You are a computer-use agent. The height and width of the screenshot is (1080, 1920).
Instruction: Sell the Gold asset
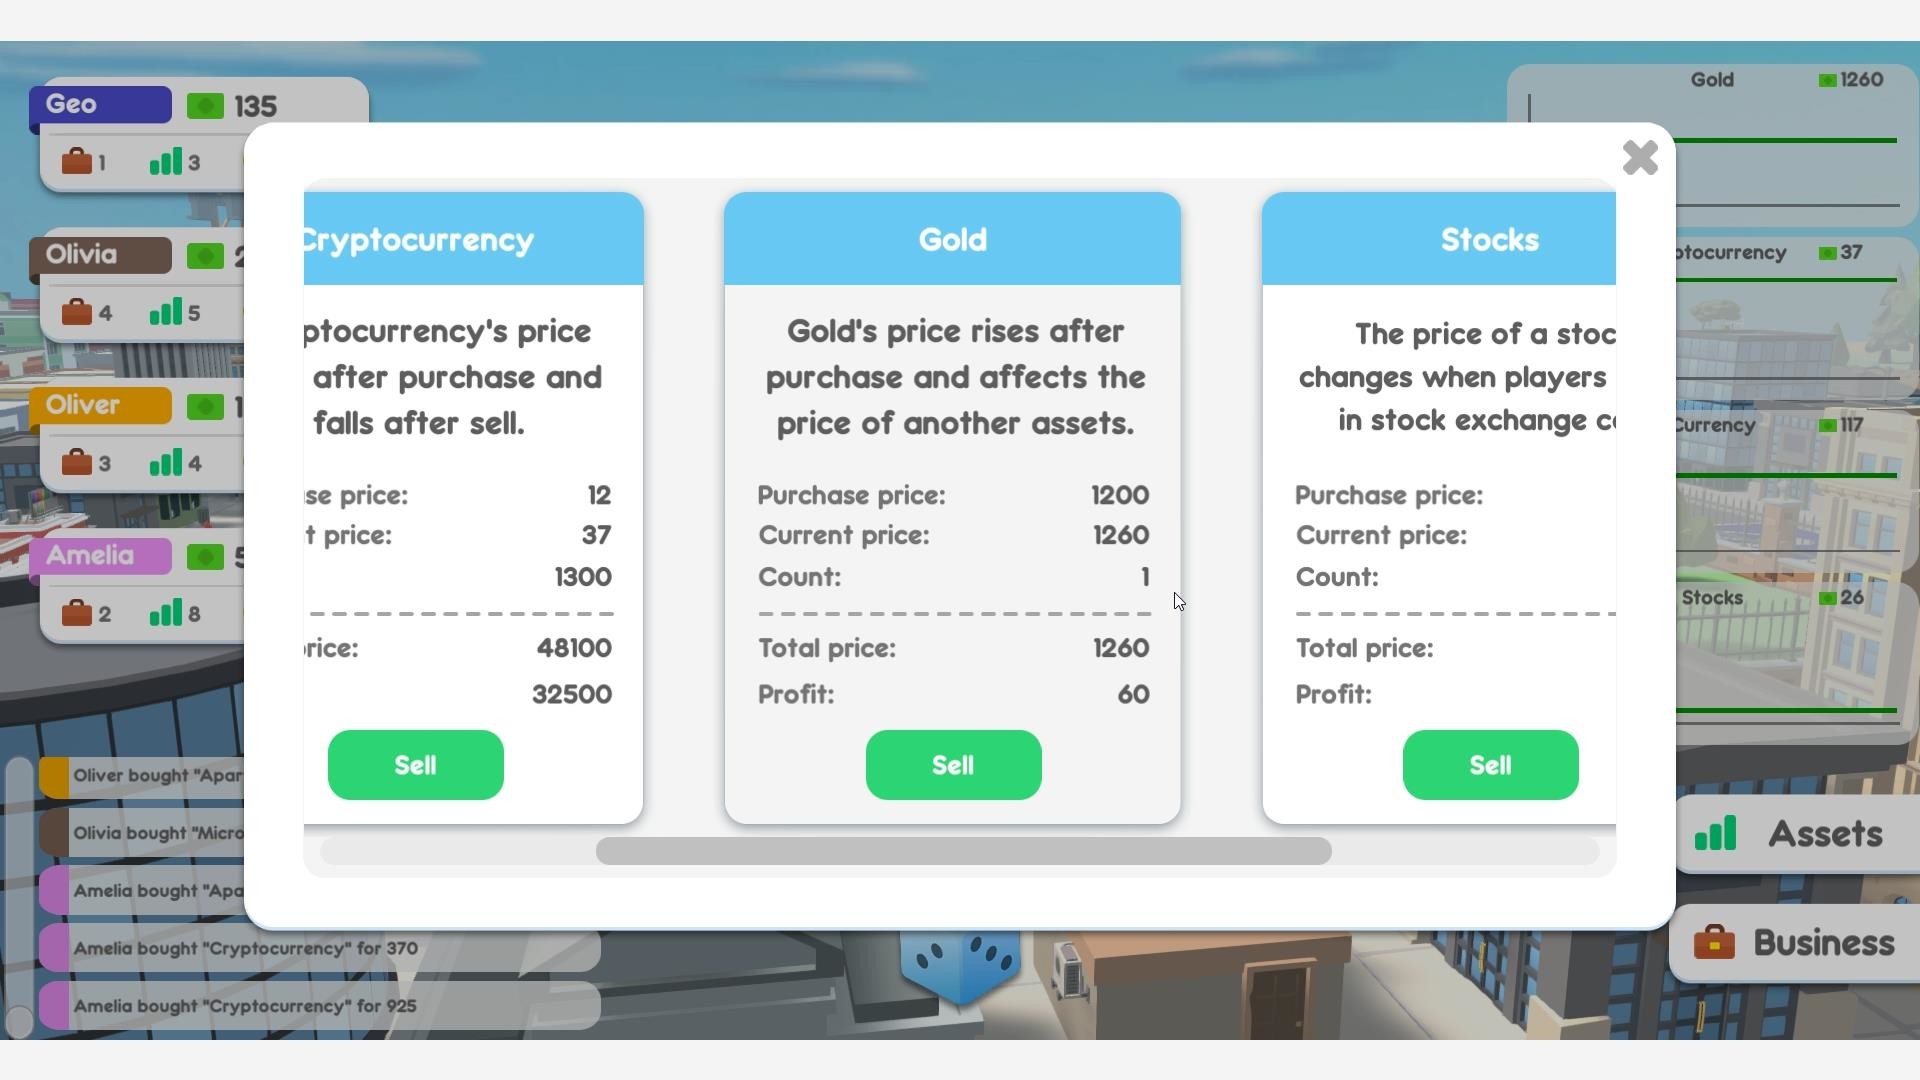click(x=952, y=765)
